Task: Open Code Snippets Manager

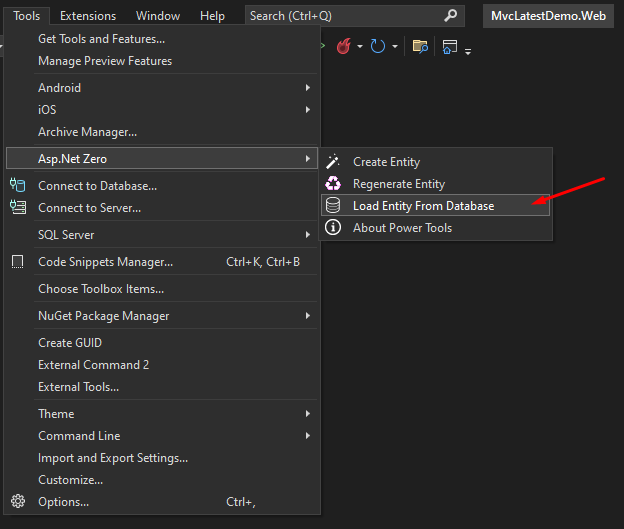Action: [x=162, y=262]
